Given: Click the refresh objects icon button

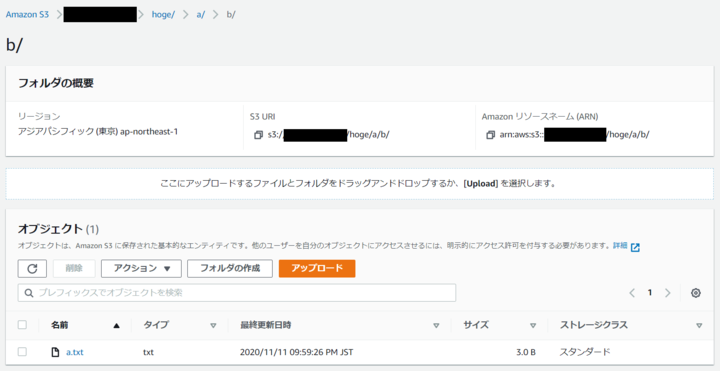Looking at the screenshot, I should 32,269.
